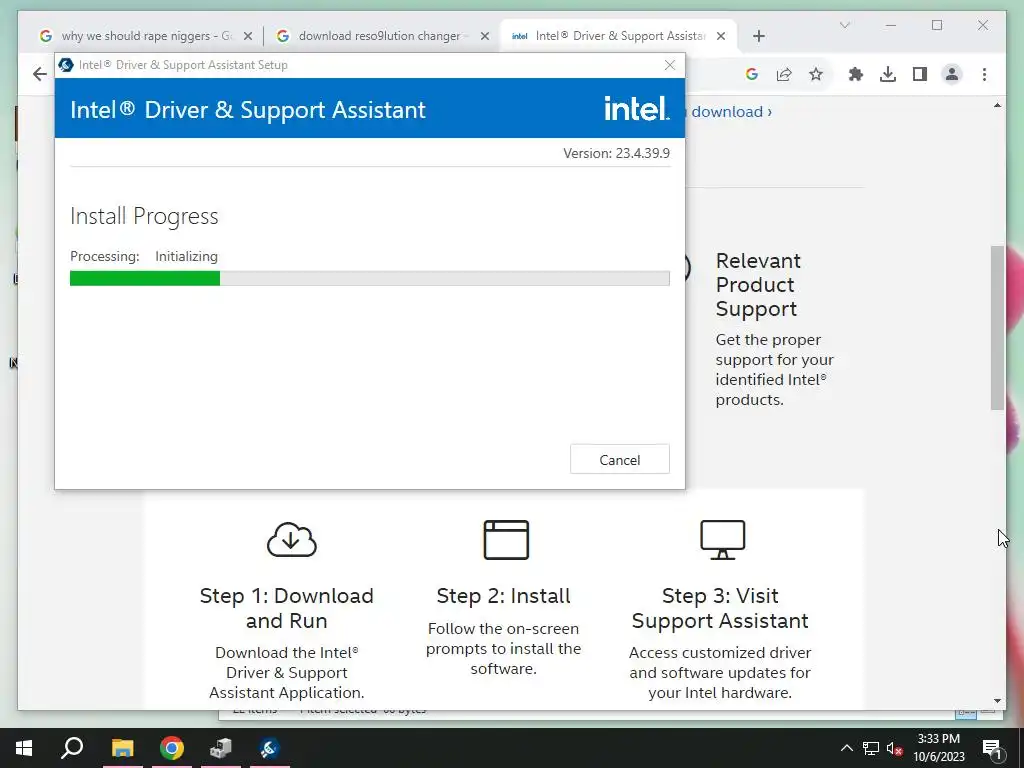
Task: Click the "Version: 23.4.39.9" text
Action: tap(616, 153)
